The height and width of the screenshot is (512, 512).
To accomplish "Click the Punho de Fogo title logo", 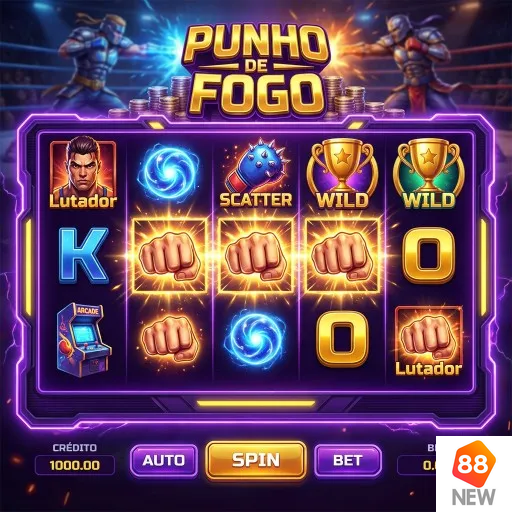I will point(256,70).
